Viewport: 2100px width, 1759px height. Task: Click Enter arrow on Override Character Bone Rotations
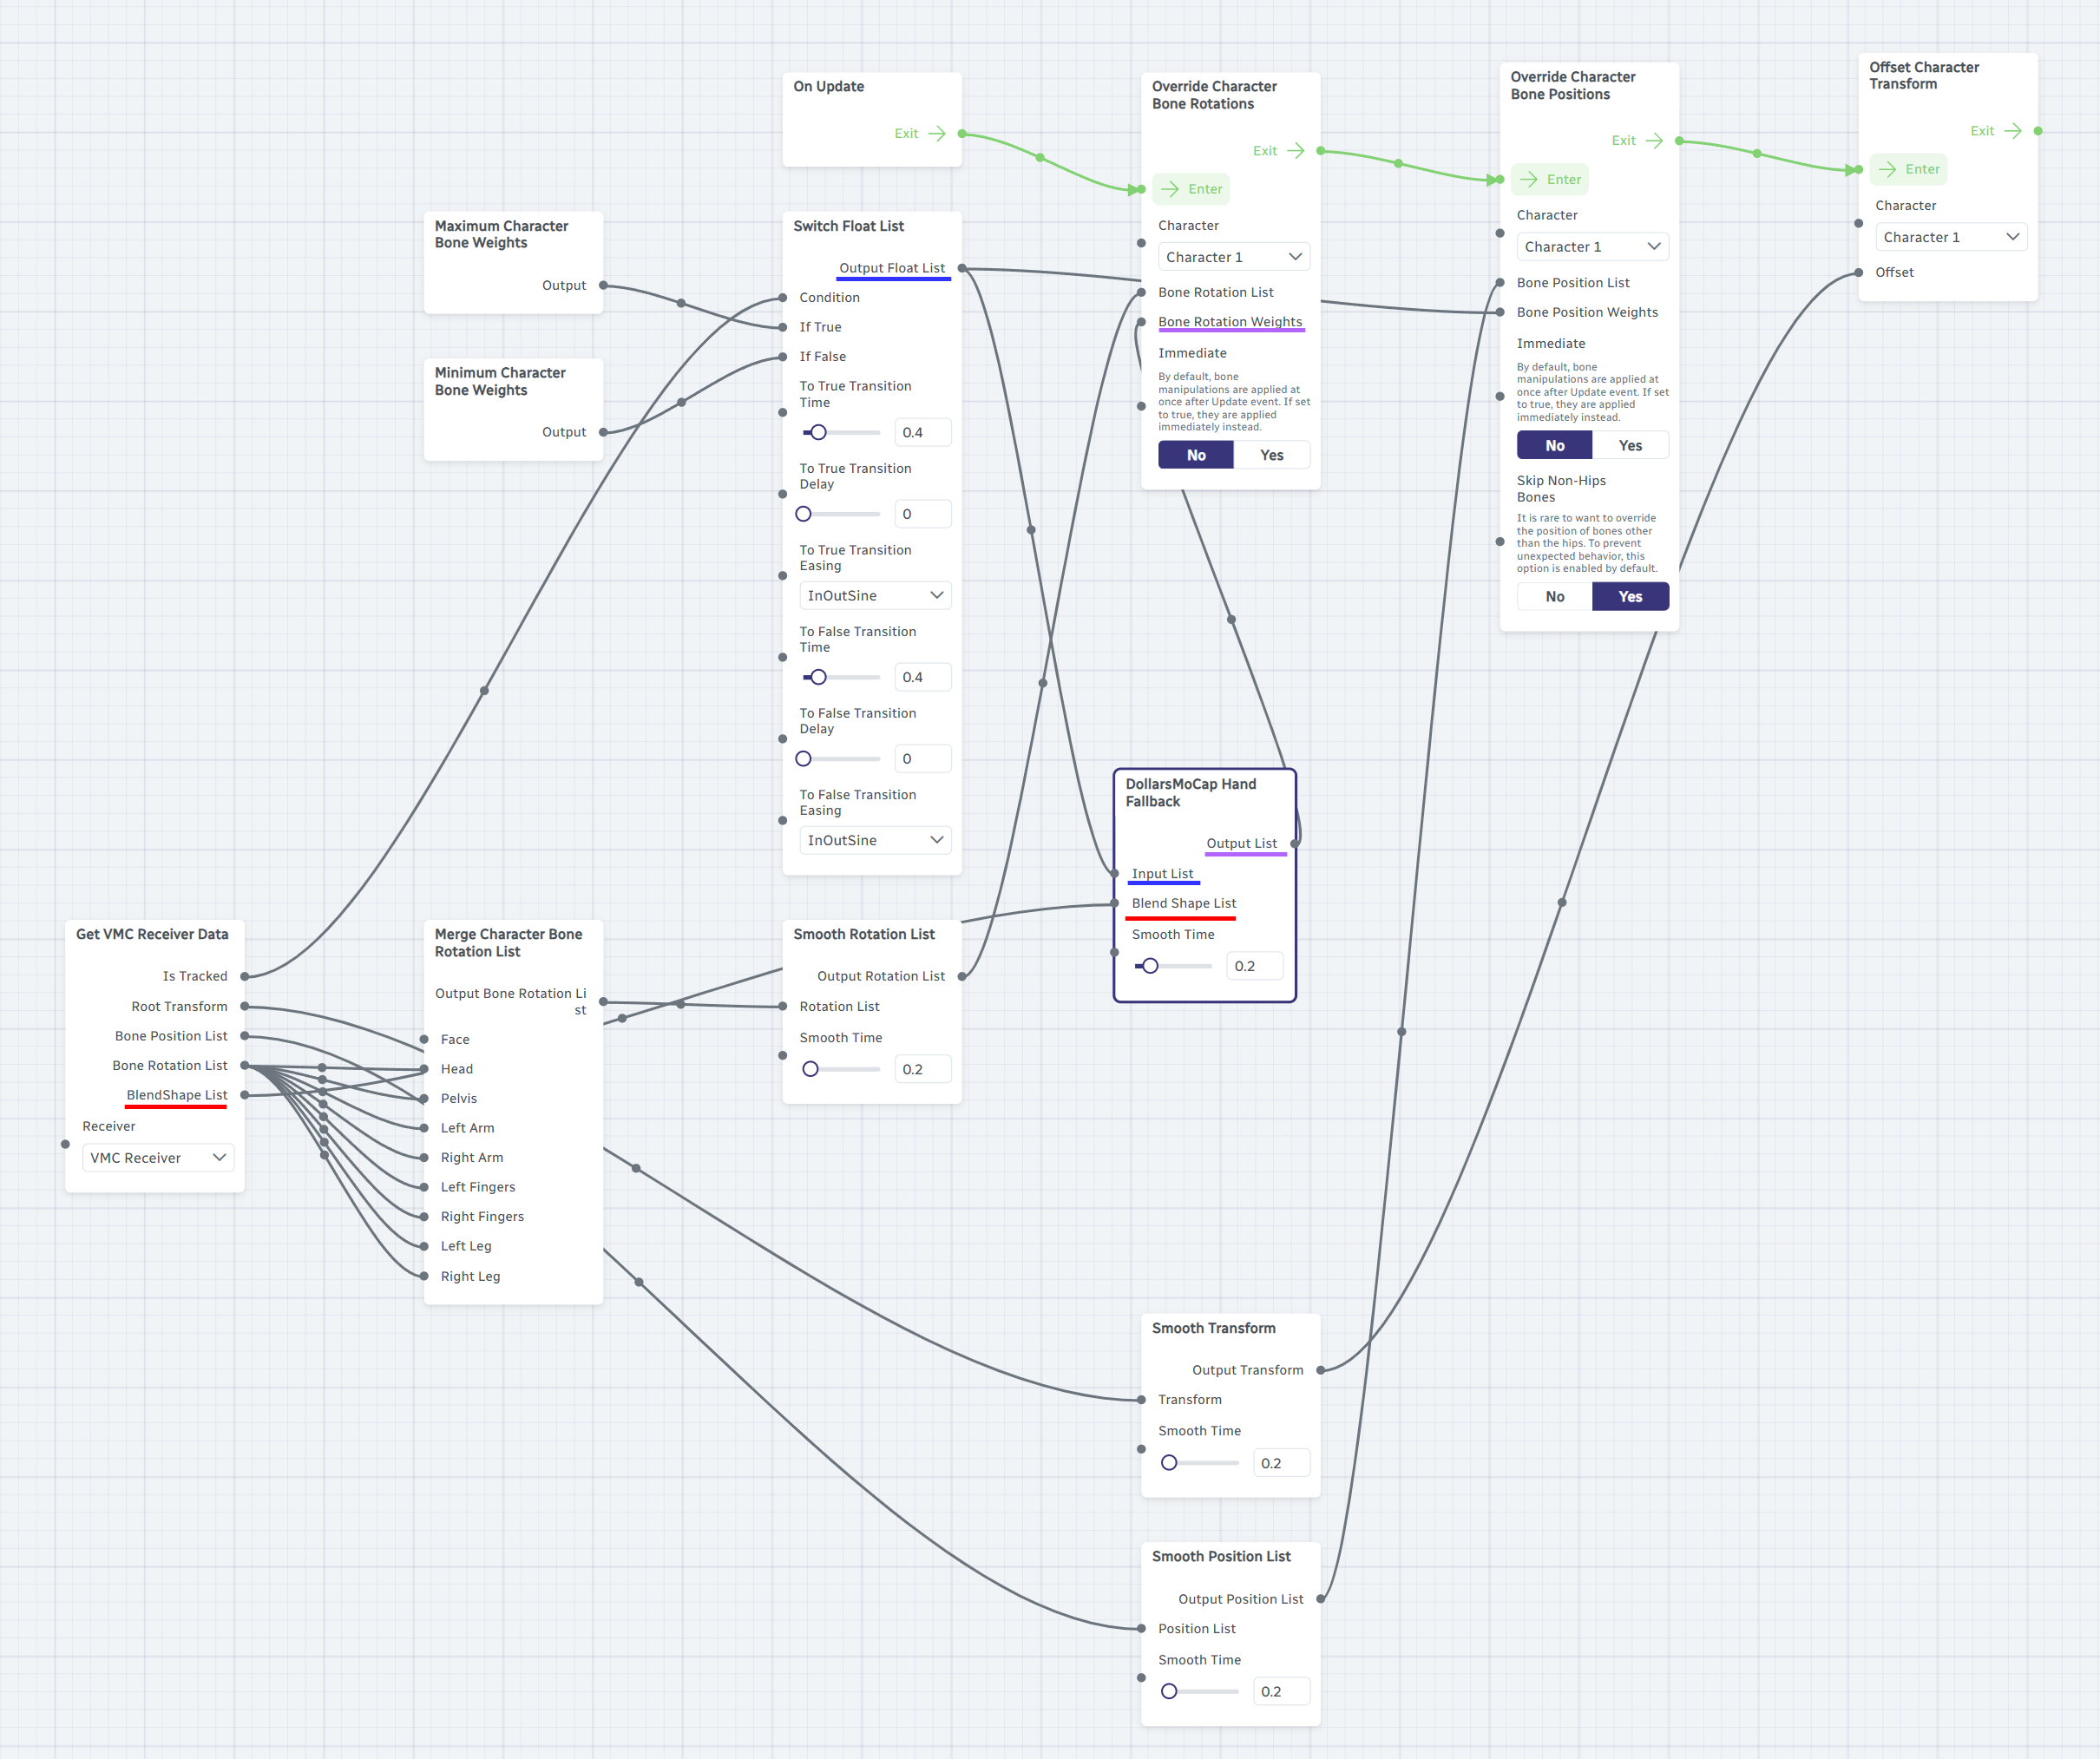[x=1170, y=189]
